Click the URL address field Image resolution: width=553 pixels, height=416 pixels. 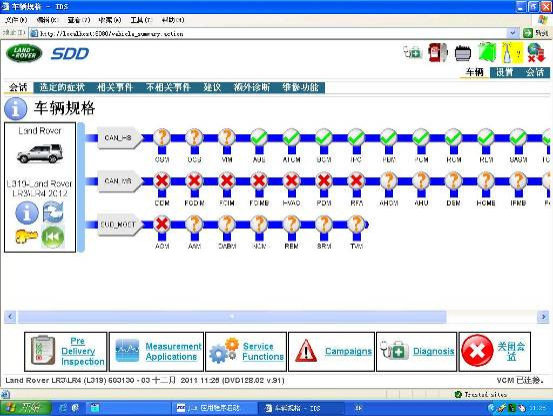click(269, 33)
